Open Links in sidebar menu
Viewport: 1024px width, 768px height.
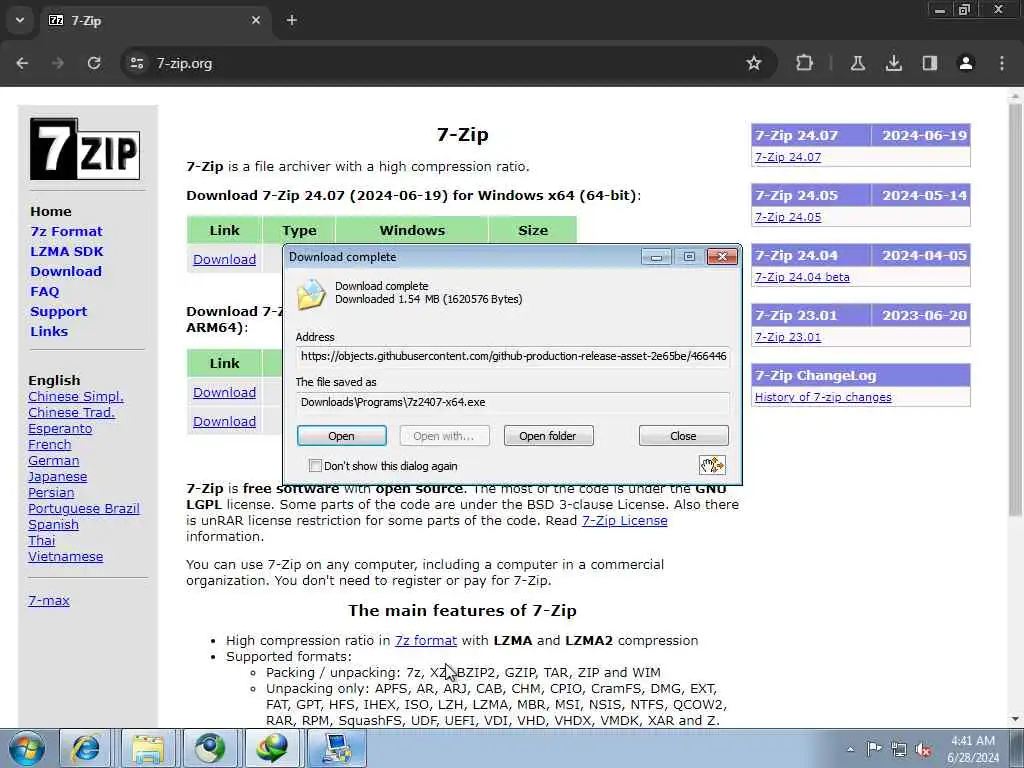point(49,332)
